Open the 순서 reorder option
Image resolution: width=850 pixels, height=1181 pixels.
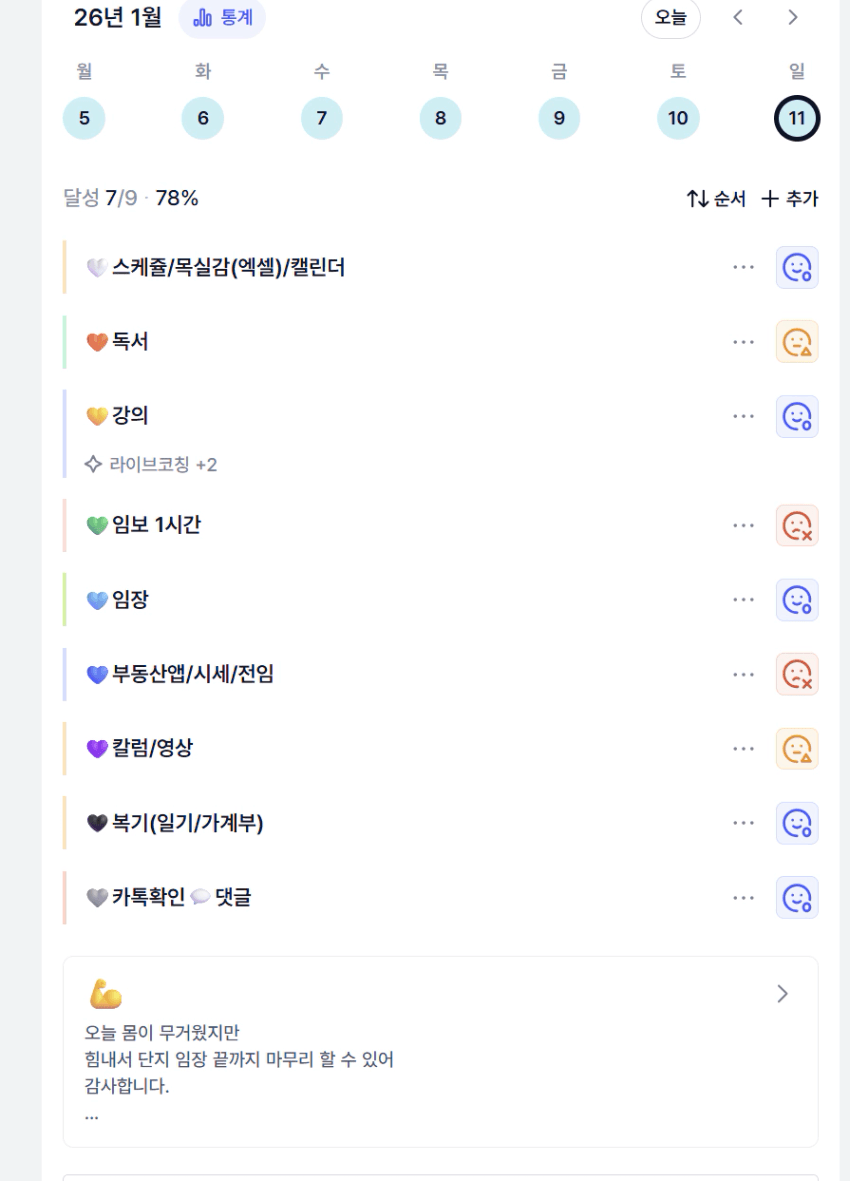click(716, 199)
